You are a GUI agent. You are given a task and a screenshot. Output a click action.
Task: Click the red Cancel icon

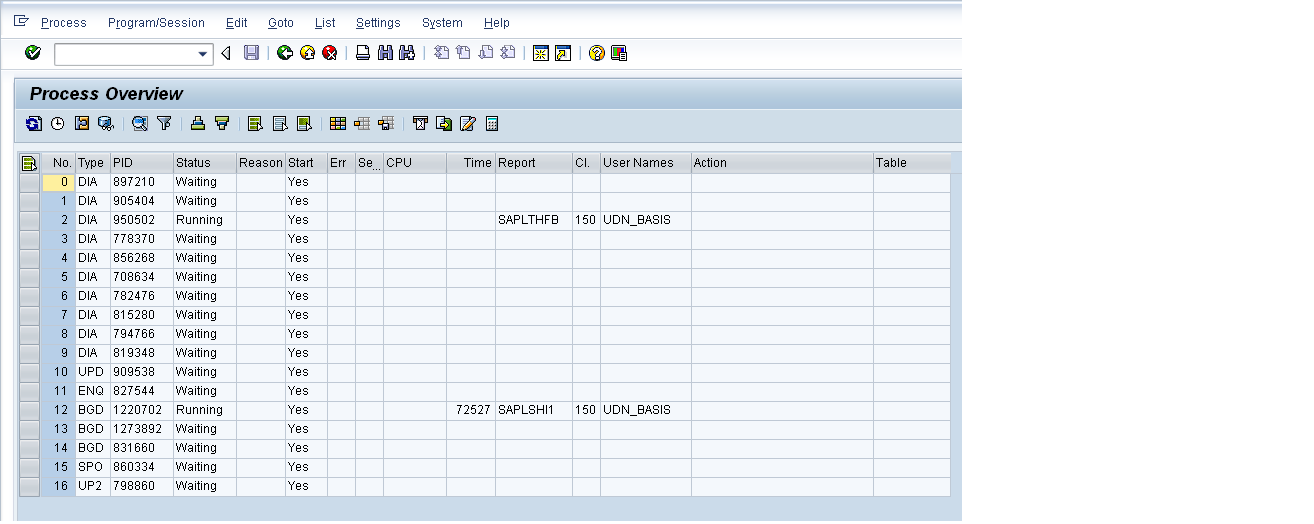point(329,53)
